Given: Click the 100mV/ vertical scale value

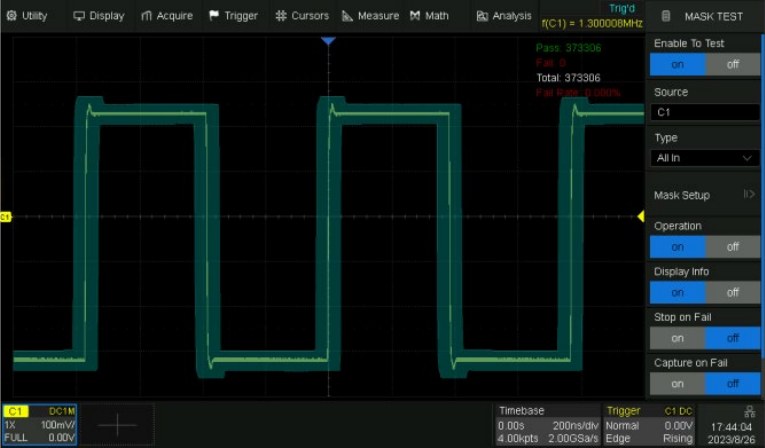Looking at the screenshot, I should coord(58,425).
